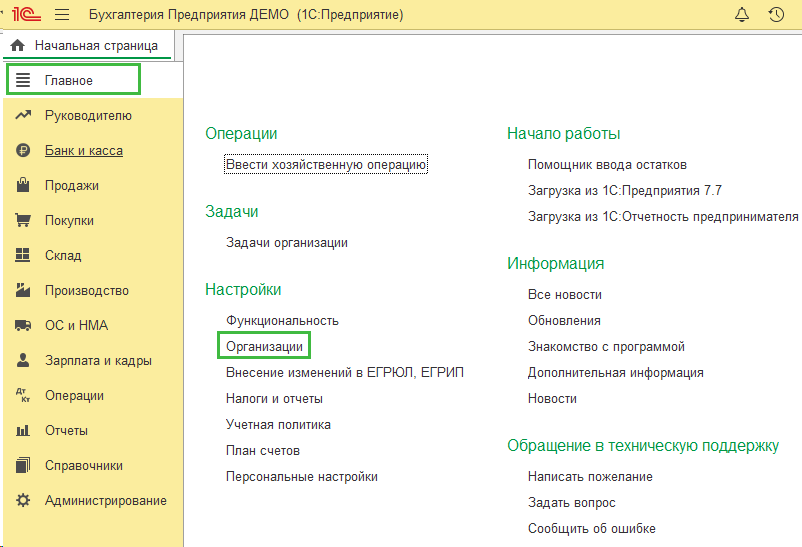Open the Организации link
The image size is (802, 547).
click(264, 346)
